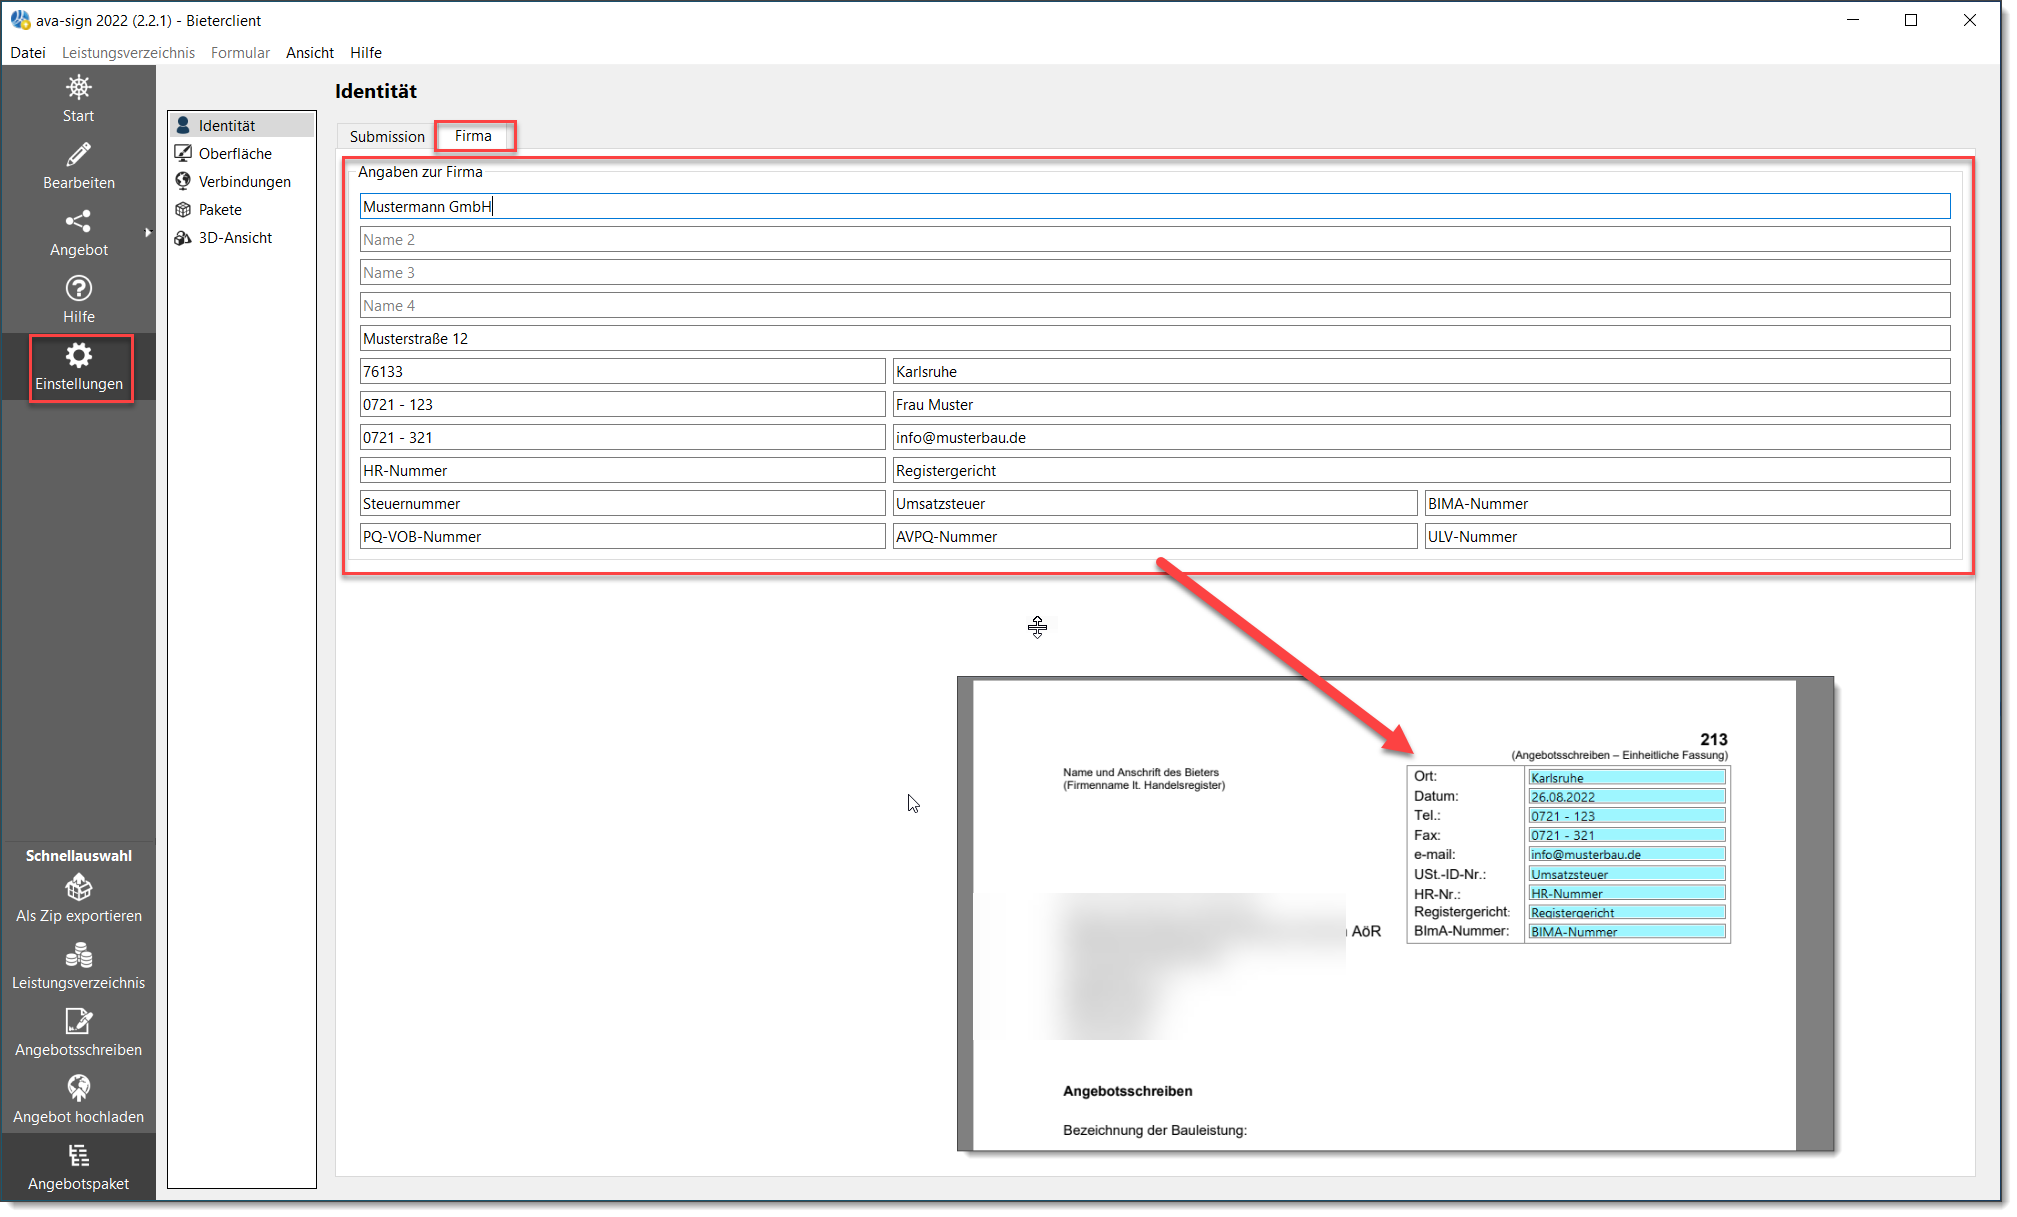The image size is (2017, 1217).
Task: Click Angebot hochladen rocket shortcut
Action: [78, 1100]
